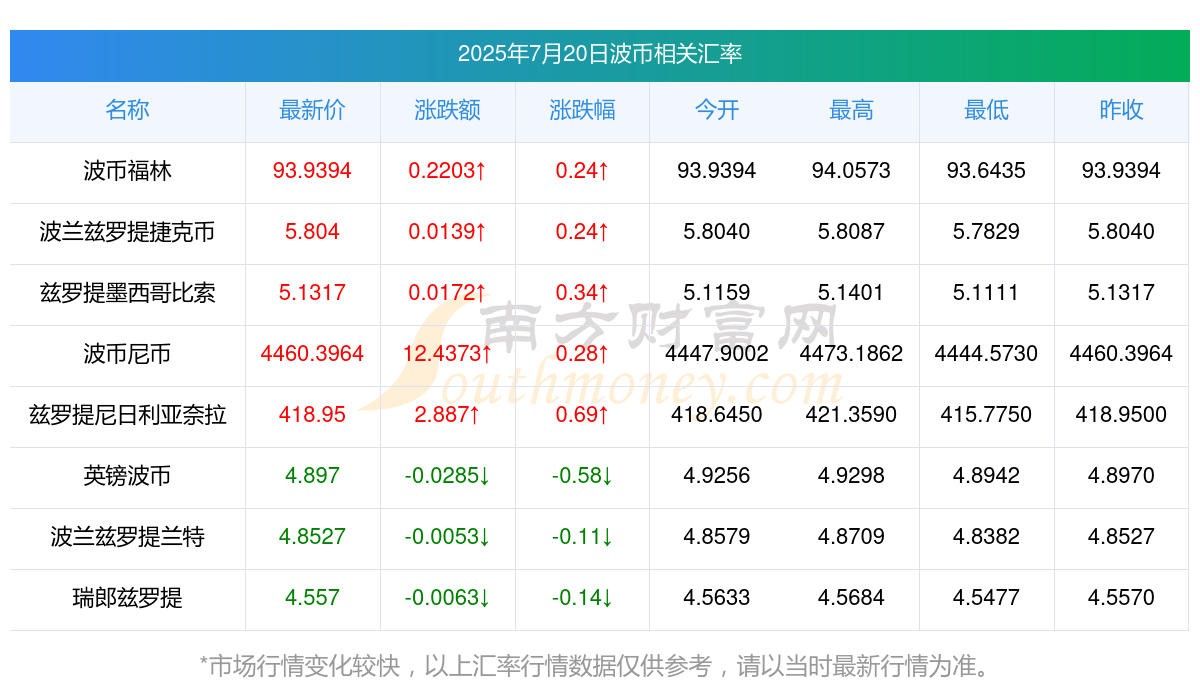Click the row name 波兰兹罗提捷克币
Viewport: 1200px width, 698px height.
127,232
